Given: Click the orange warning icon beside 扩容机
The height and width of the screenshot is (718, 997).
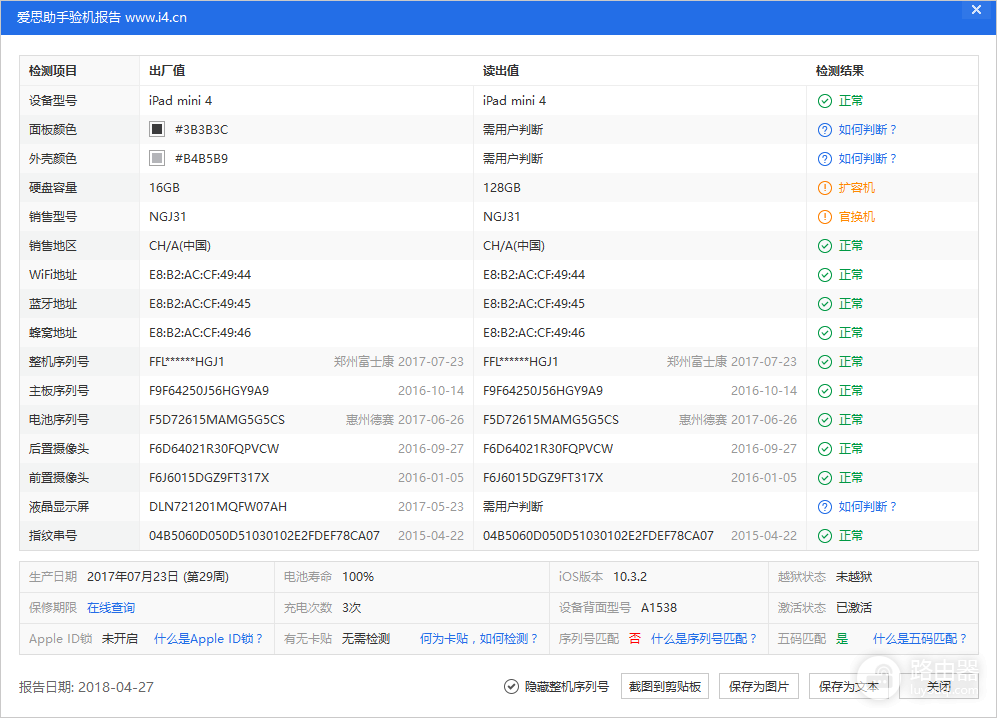Looking at the screenshot, I should [x=825, y=188].
